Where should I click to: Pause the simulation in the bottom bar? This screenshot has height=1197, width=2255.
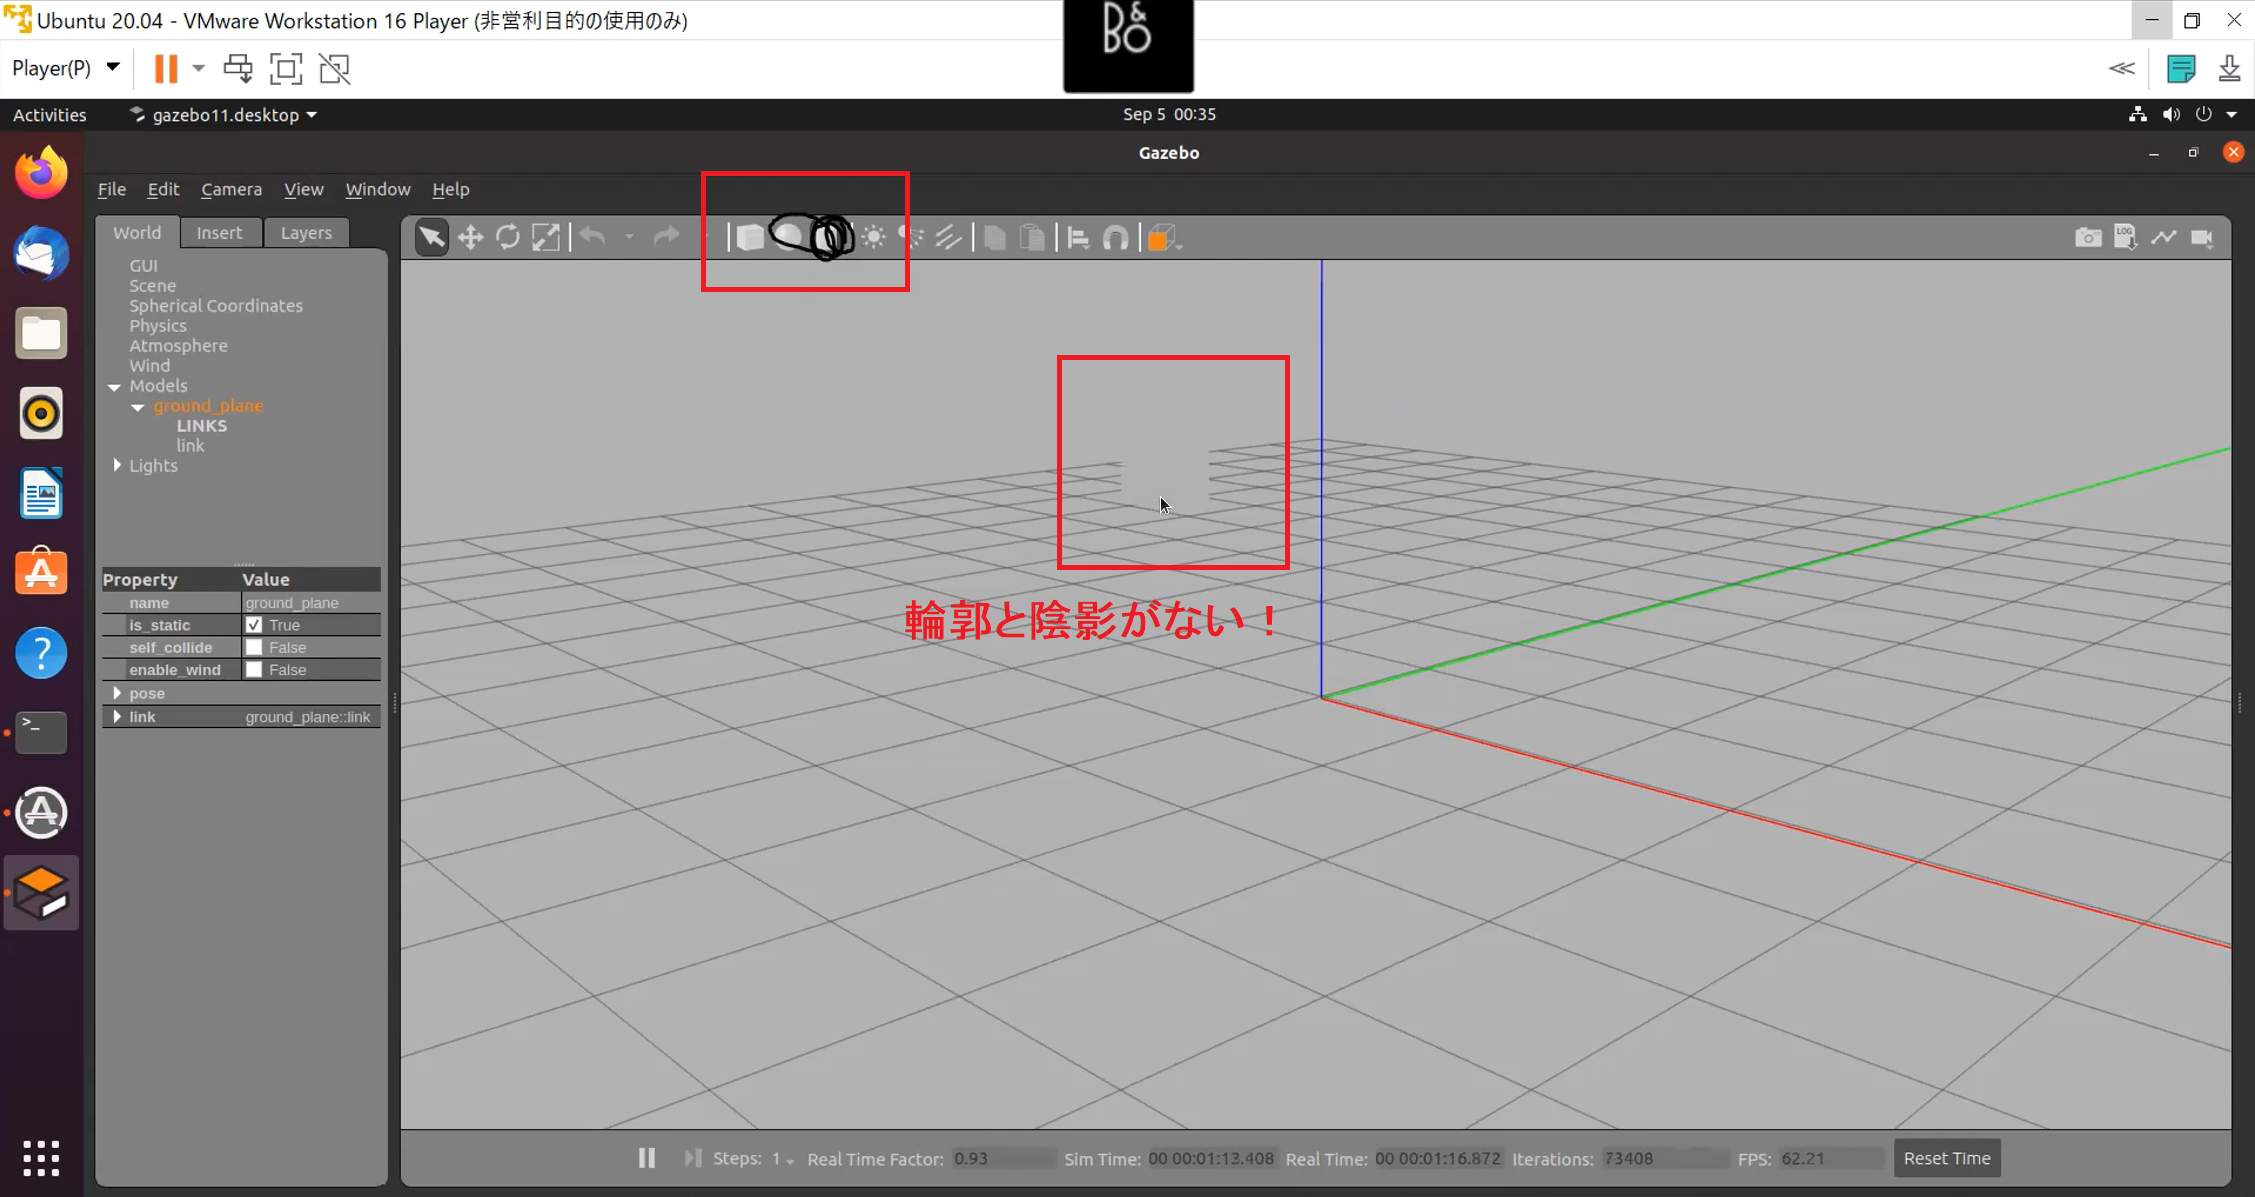pos(647,1158)
